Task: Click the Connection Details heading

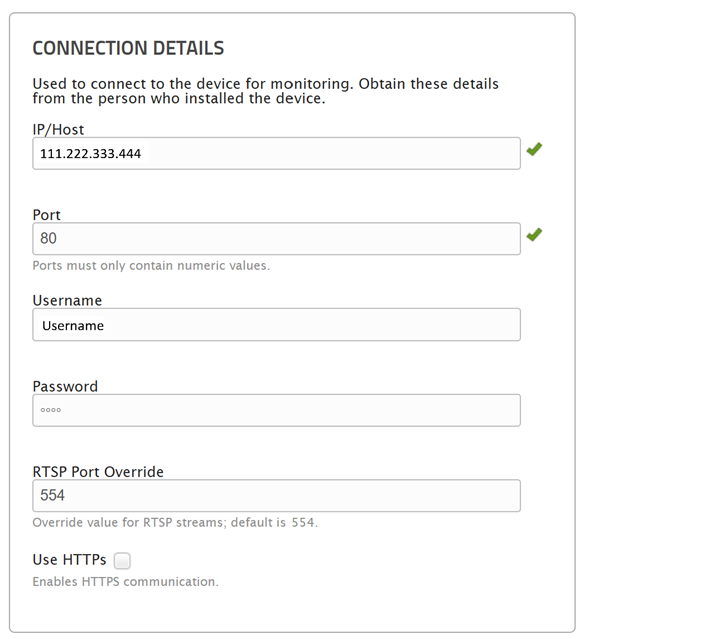Action: click(x=128, y=48)
